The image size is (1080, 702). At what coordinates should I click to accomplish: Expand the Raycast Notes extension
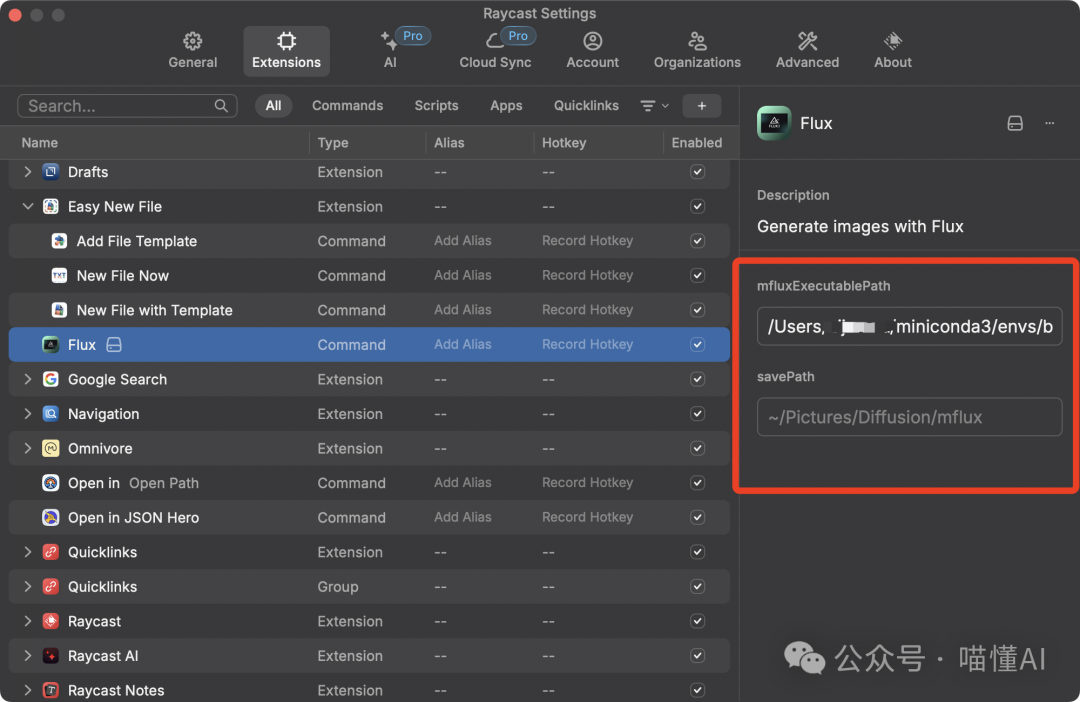point(28,690)
